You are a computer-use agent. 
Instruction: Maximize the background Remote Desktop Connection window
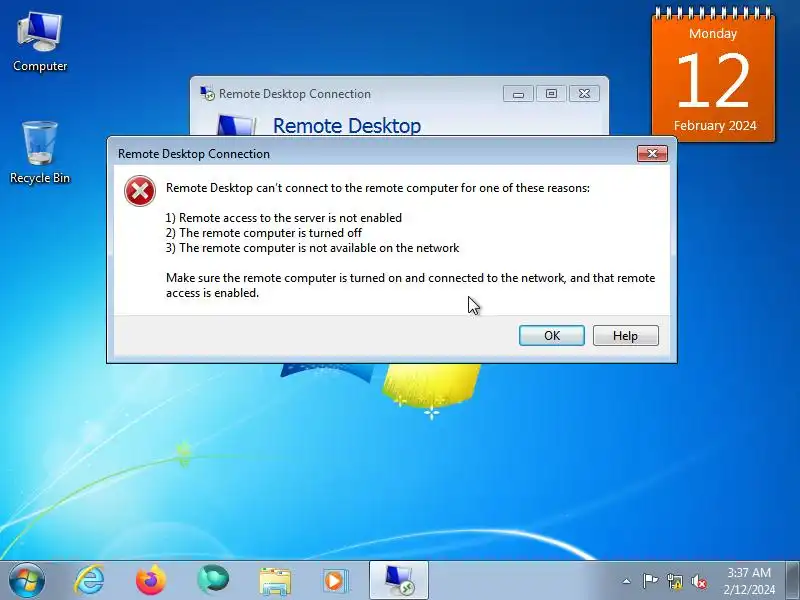(551, 94)
